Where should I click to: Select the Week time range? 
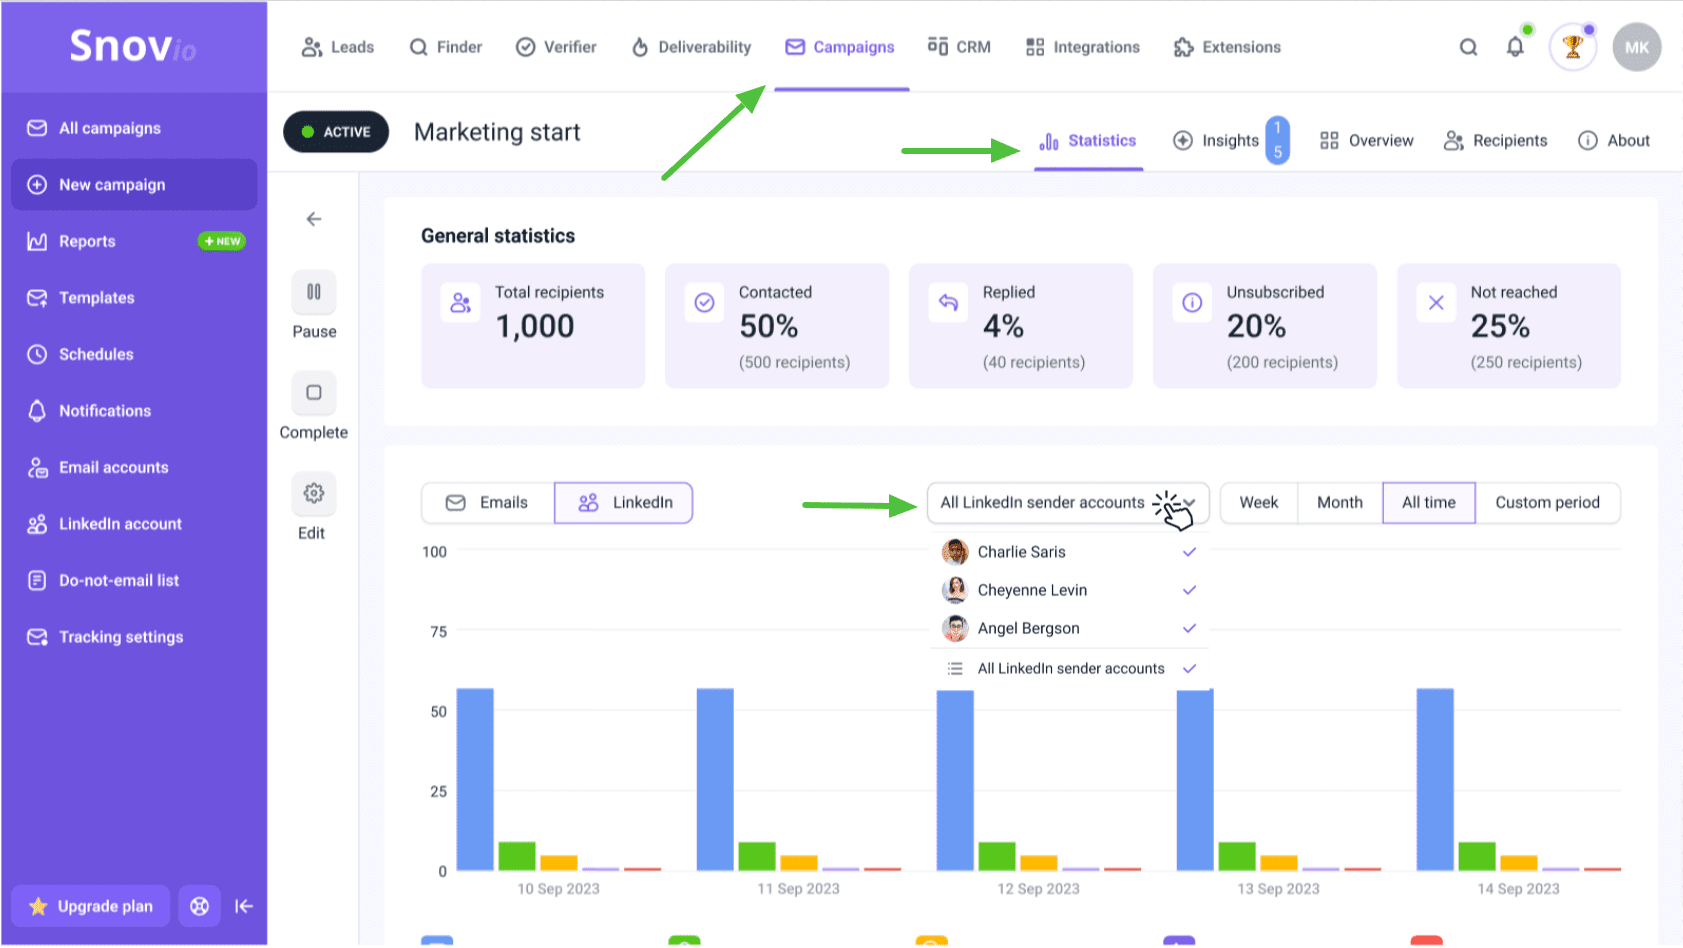pos(1259,503)
